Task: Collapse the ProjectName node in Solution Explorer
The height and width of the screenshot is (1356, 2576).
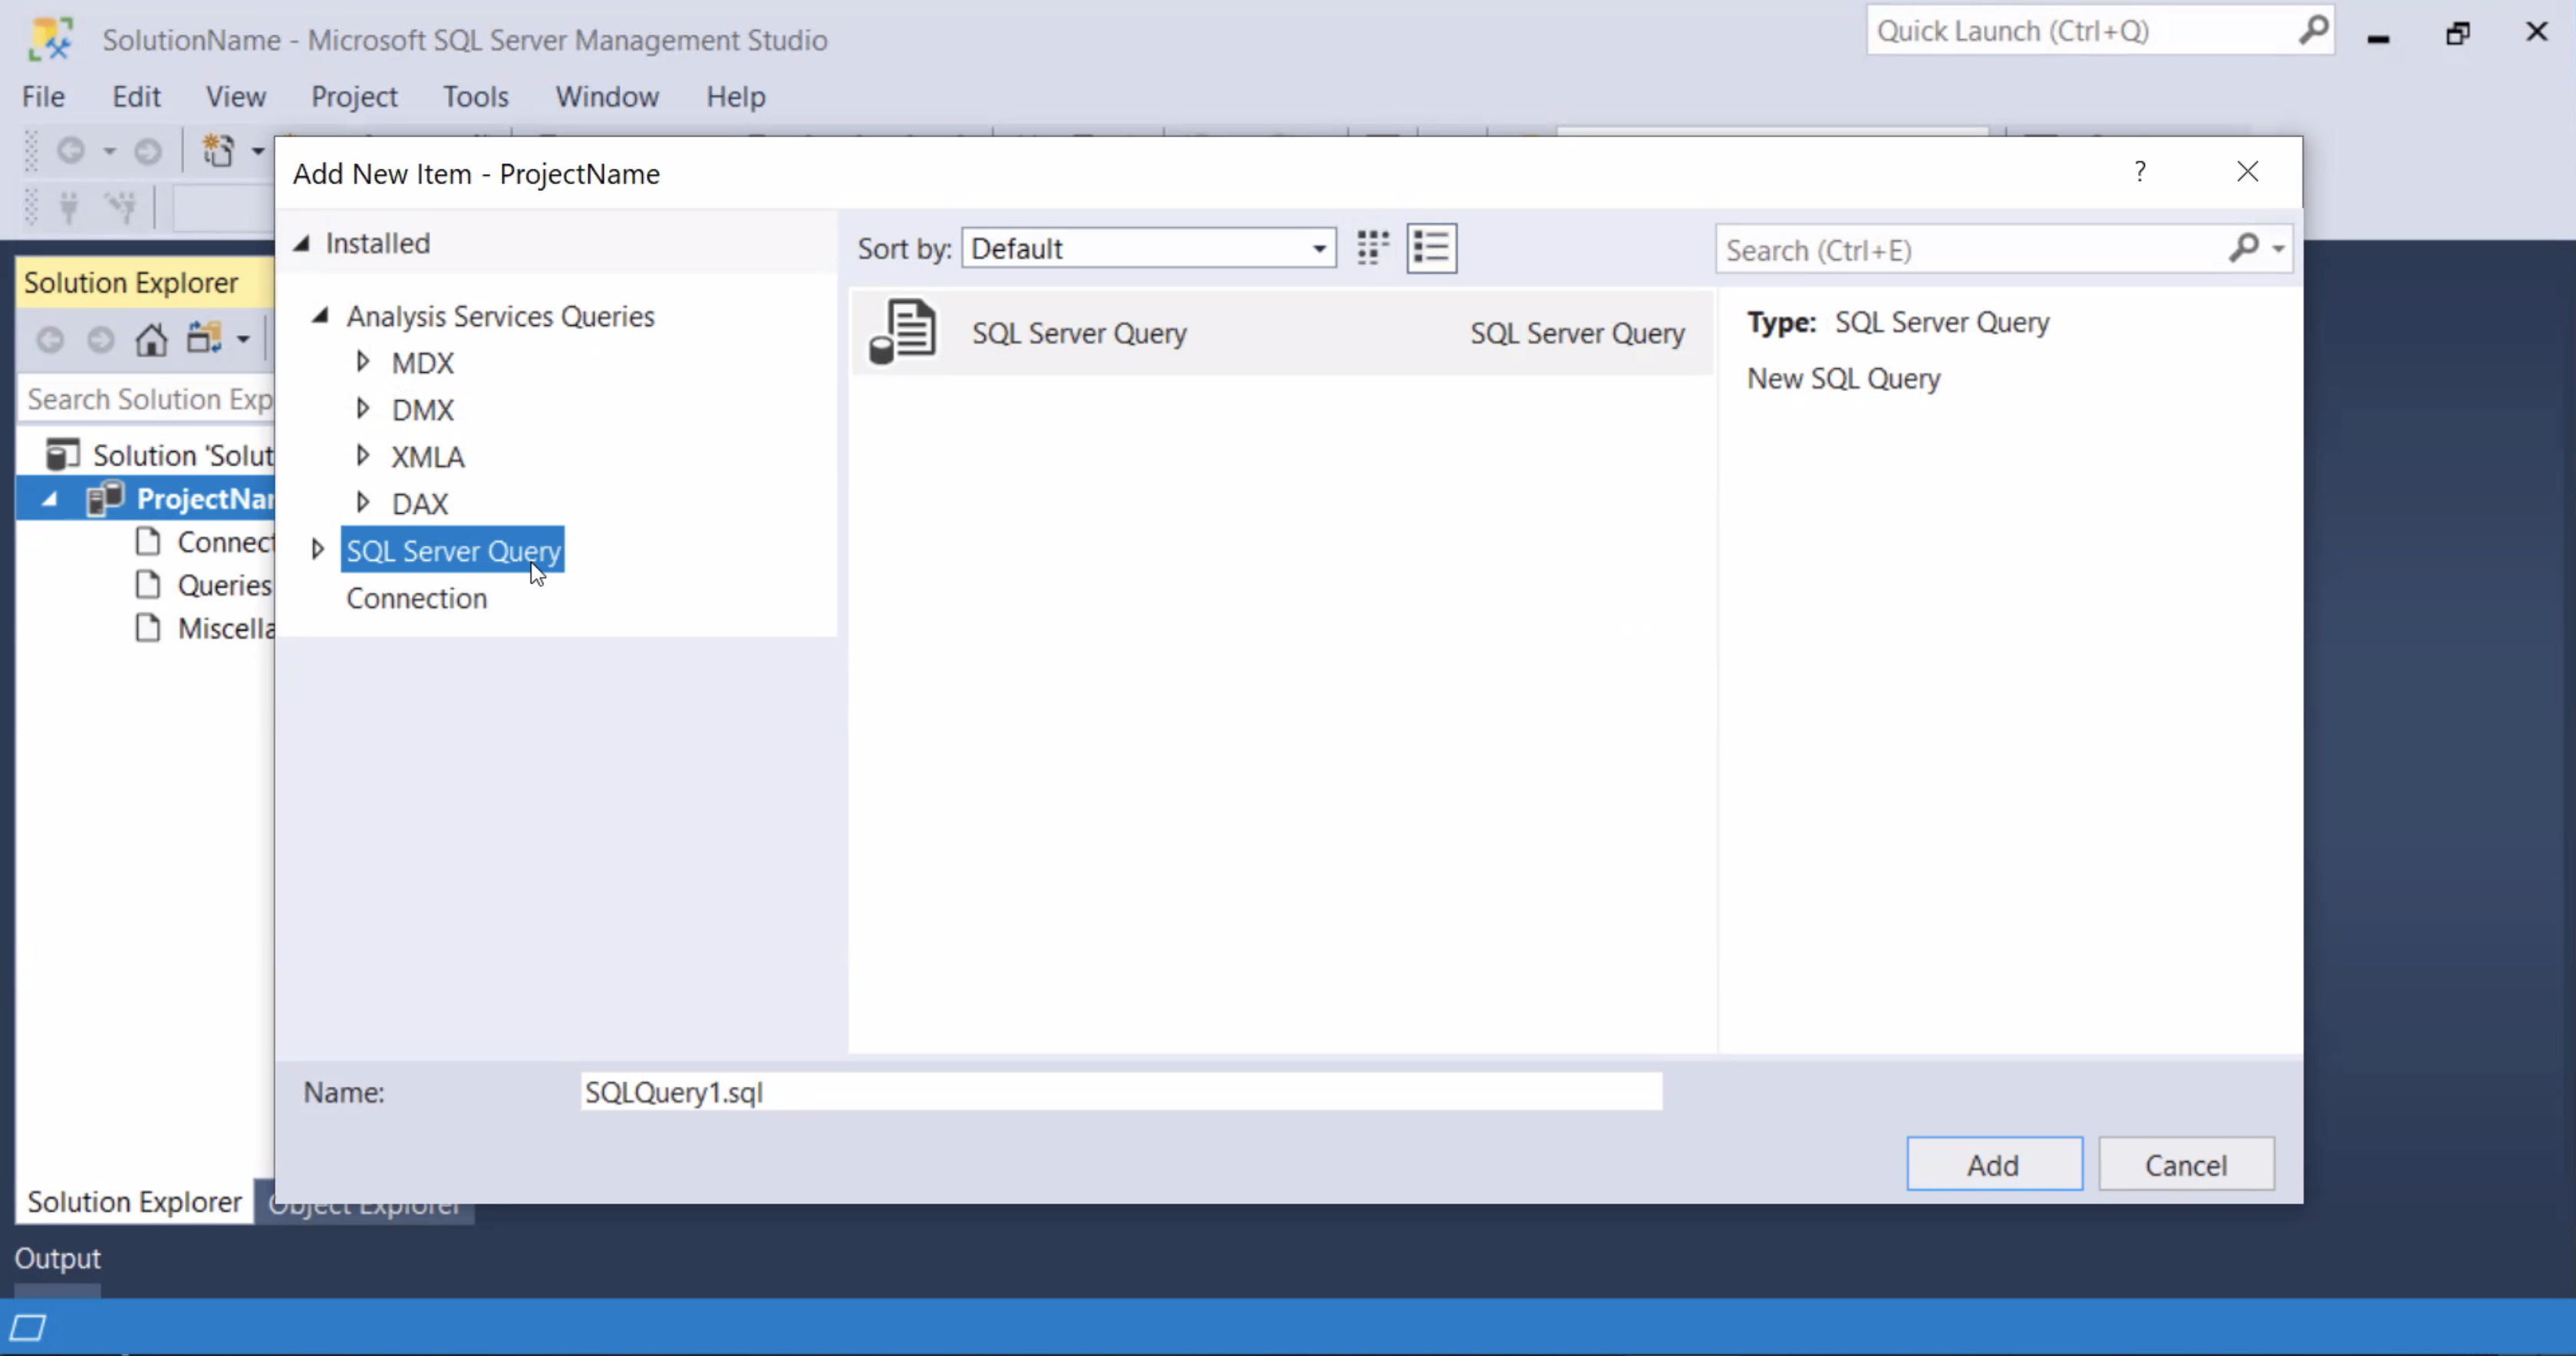Action: pos(49,499)
